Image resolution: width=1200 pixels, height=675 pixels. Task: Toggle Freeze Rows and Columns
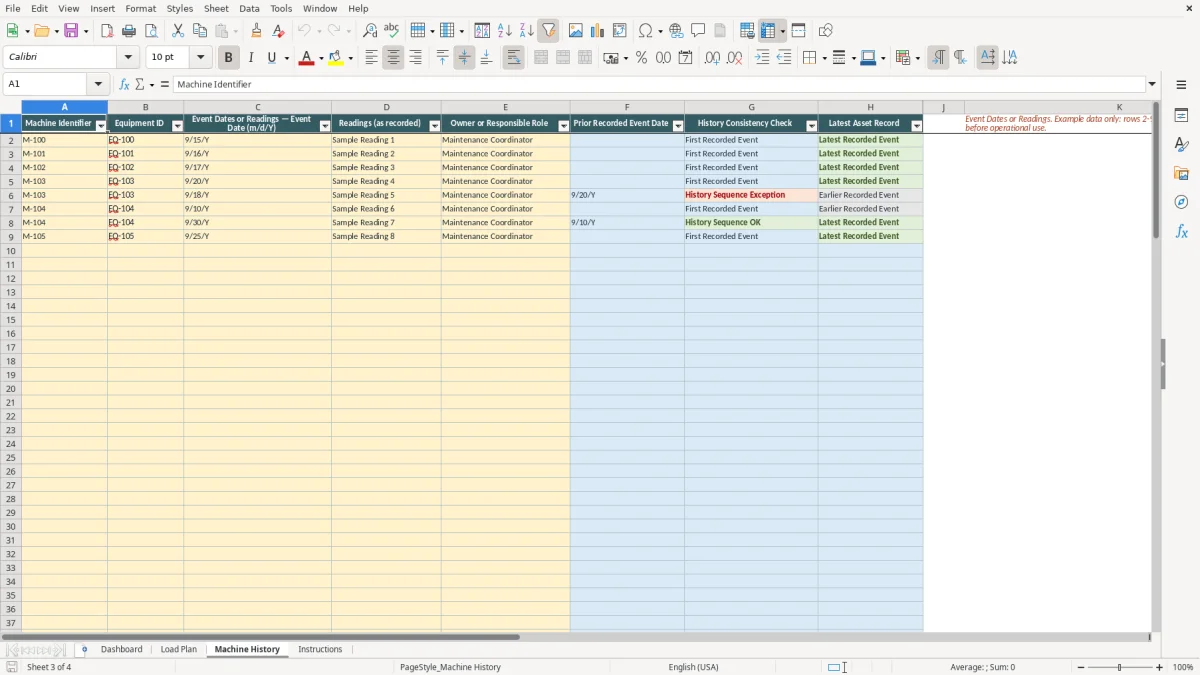tap(768, 31)
